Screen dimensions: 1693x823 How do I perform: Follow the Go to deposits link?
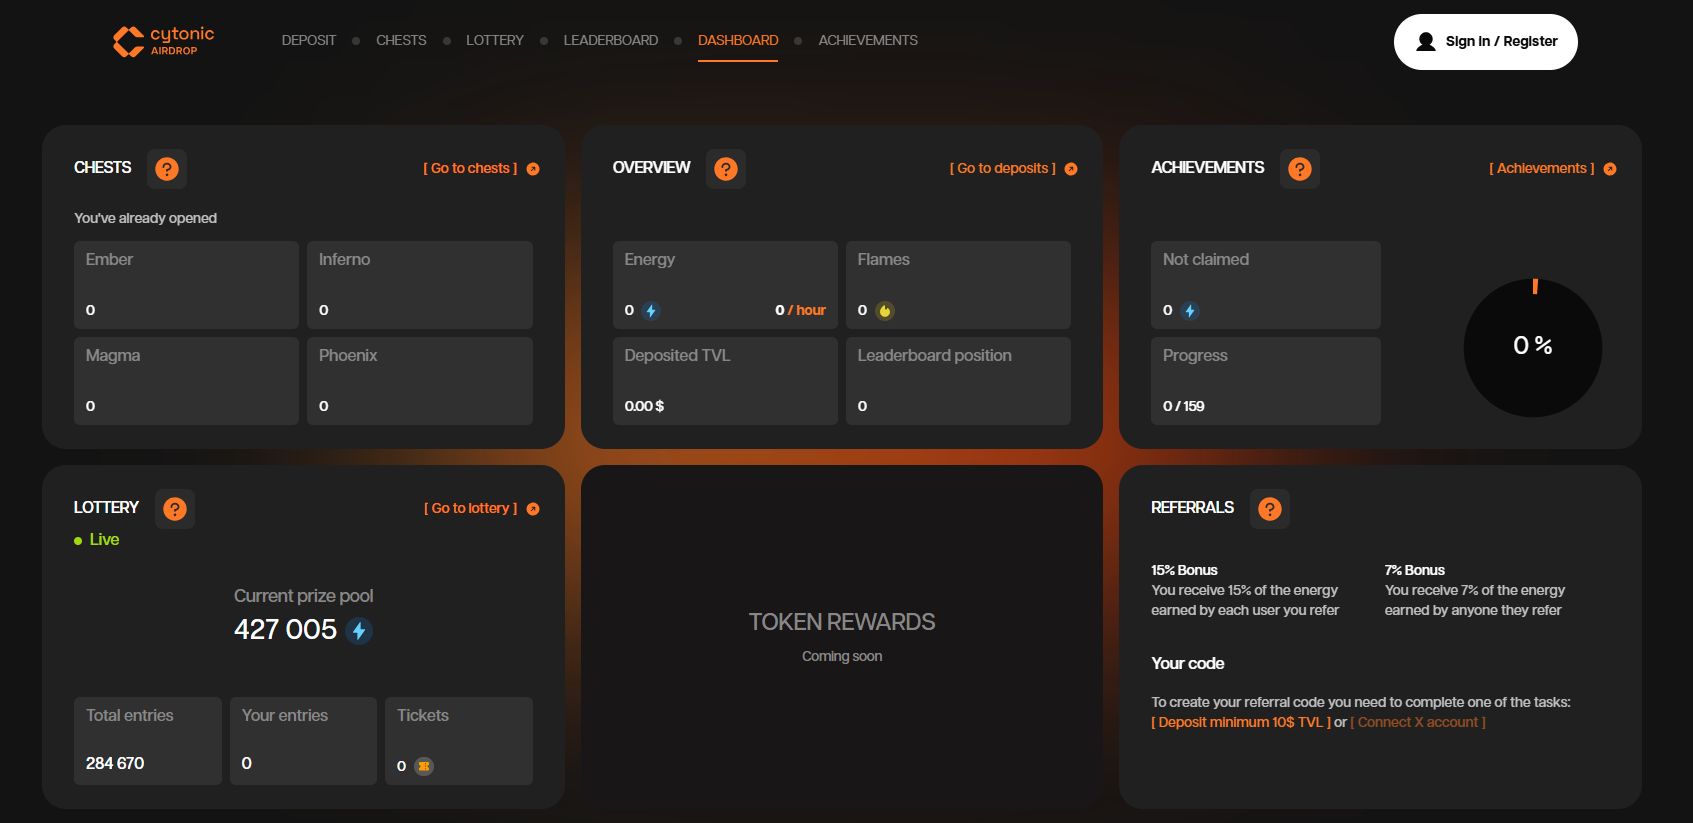coord(1002,169)
